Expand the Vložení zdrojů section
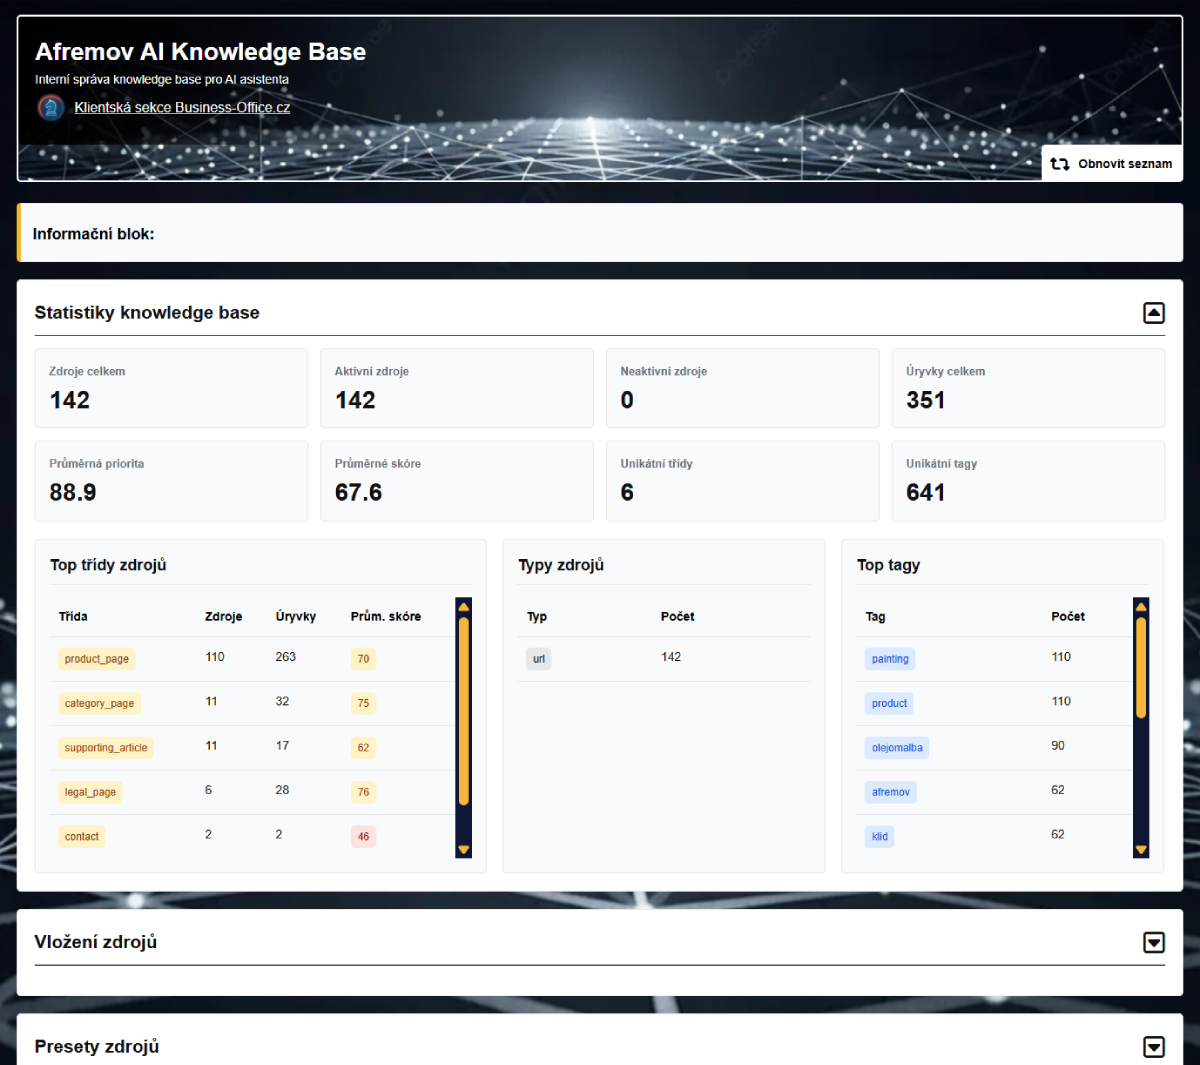Image resolution: width=1200 pixels, height=1065 pixels. pos(1154,942)
